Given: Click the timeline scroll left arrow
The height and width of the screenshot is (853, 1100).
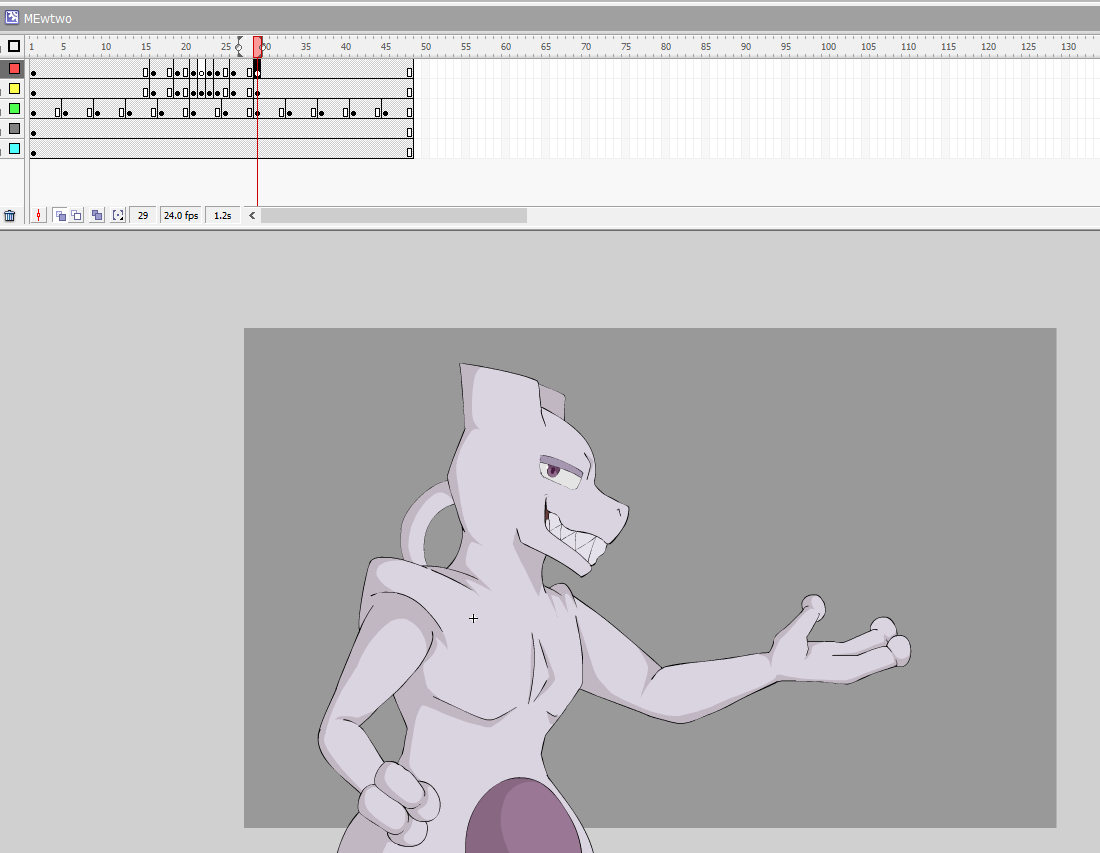Looking at the screenshot, I should click(252, 215).
